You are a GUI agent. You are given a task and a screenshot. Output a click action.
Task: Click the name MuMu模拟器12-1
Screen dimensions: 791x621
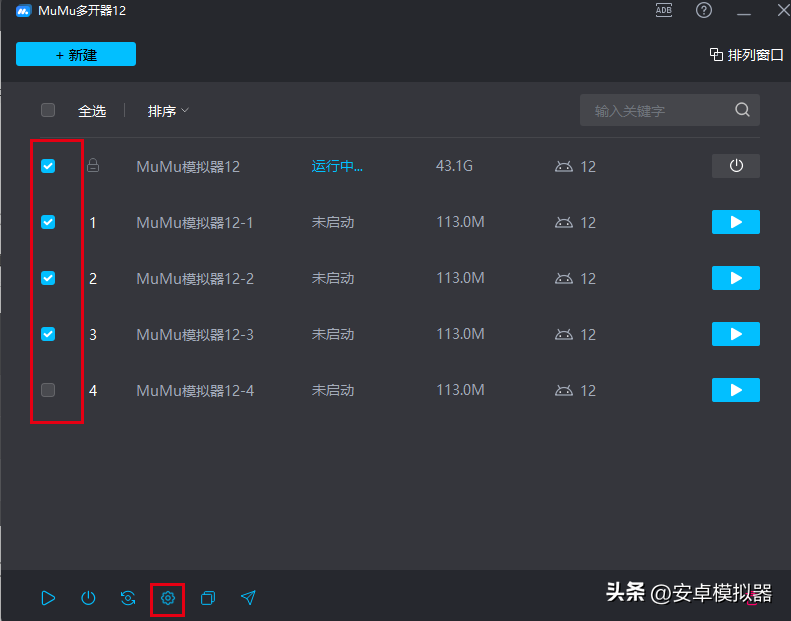tap(195, 222)
